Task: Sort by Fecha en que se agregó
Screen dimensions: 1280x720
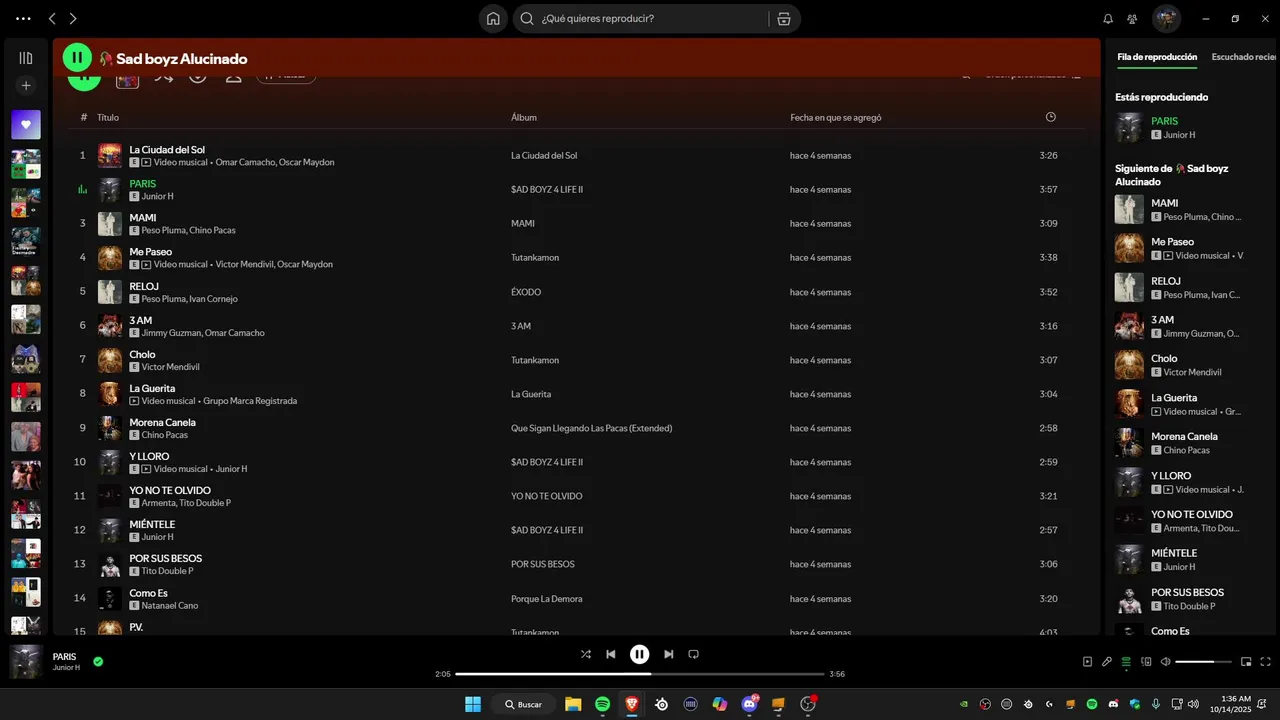Action: 835,117
